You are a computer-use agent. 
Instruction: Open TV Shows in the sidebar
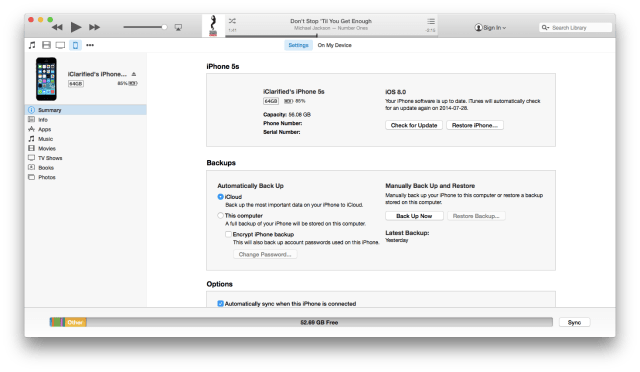[x=86, y=158]
